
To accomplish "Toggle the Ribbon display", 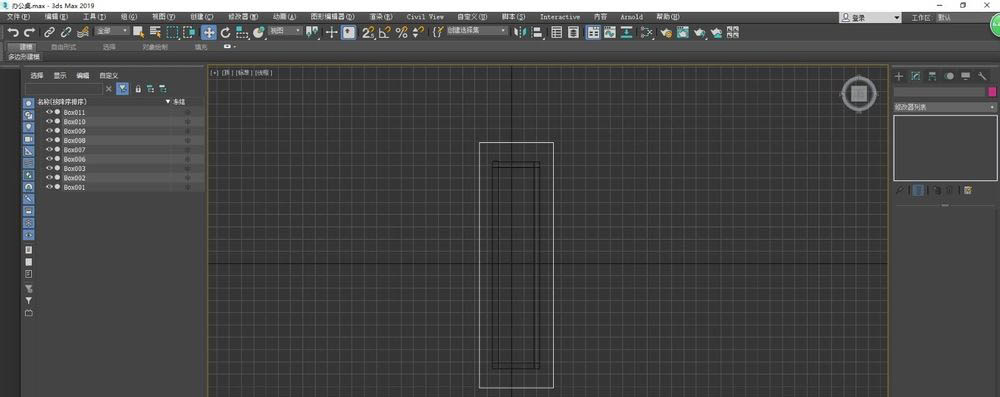I will pos(593,32).
